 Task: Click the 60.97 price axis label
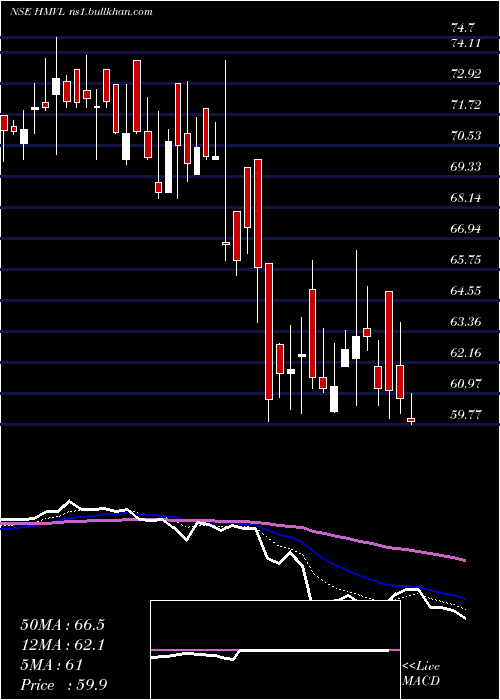466,384
